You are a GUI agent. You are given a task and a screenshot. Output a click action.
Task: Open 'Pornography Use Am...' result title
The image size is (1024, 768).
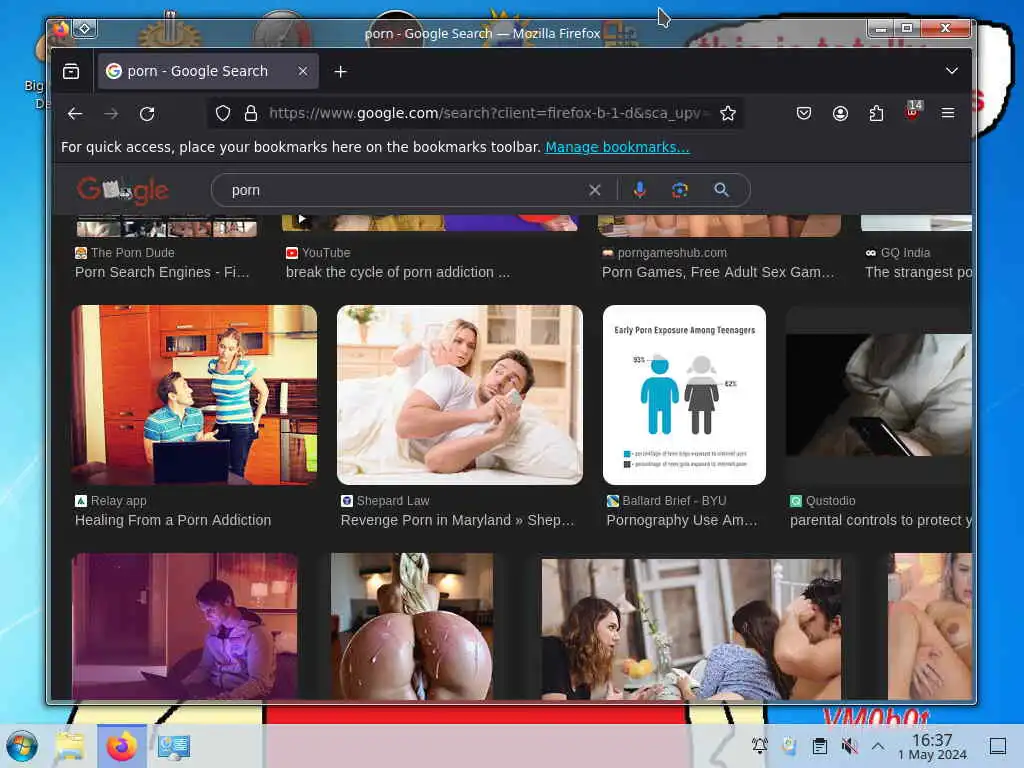(x=682, y=520)
